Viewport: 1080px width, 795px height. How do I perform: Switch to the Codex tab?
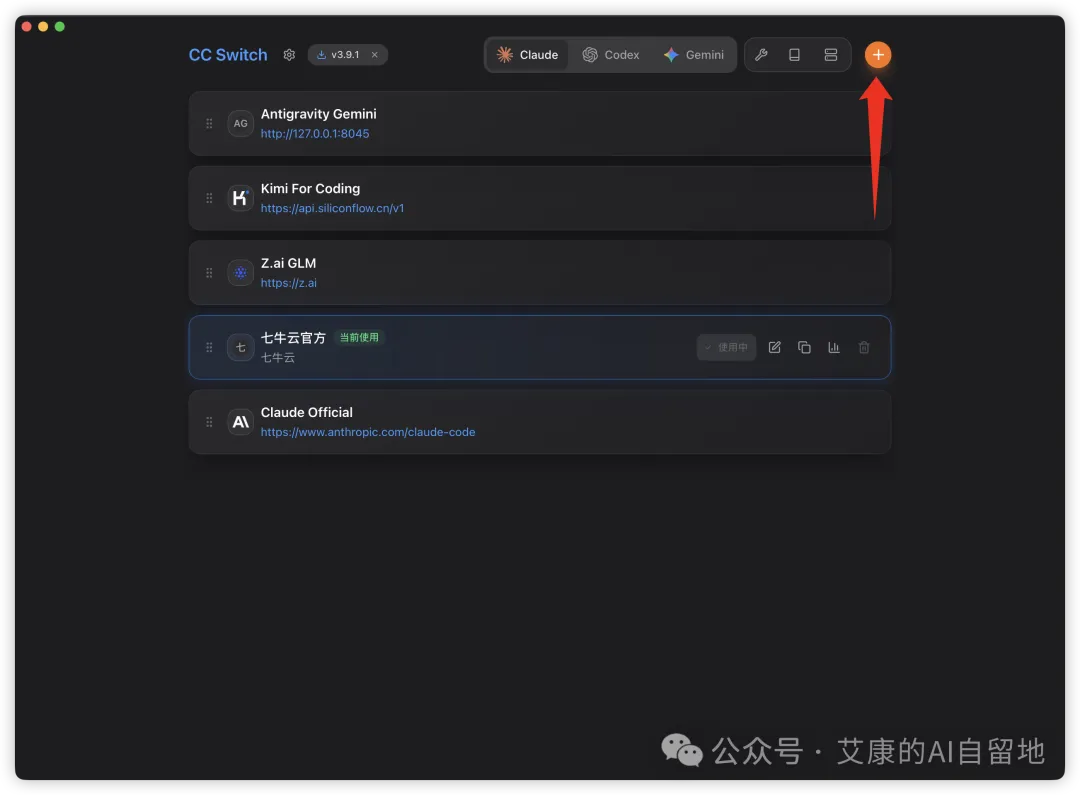(611, 54)
